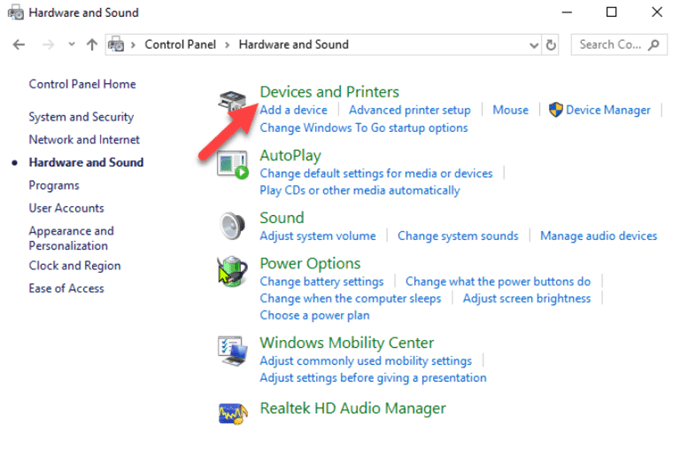The image size is (680, 456).
Task: Open the recent locations dropdown chevron
Action: pyautogui.click(x=70, y=45)
